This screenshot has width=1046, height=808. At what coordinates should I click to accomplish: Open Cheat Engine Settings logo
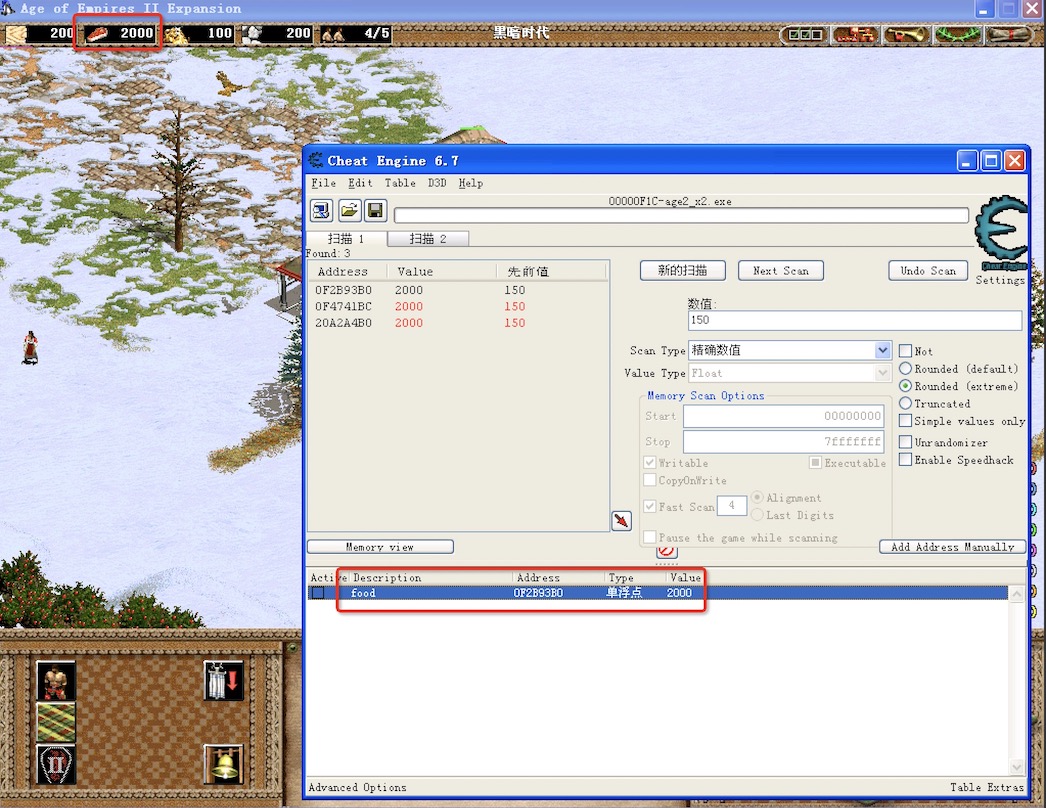coord(1000,233)
